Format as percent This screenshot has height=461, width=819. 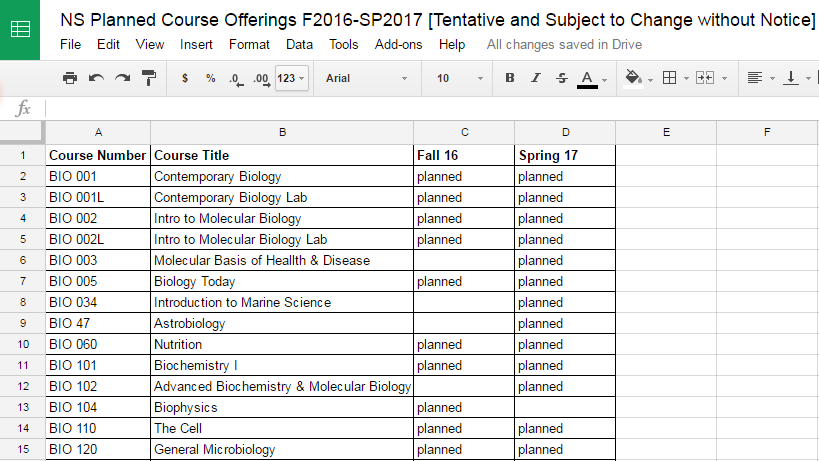coord(210,78)
